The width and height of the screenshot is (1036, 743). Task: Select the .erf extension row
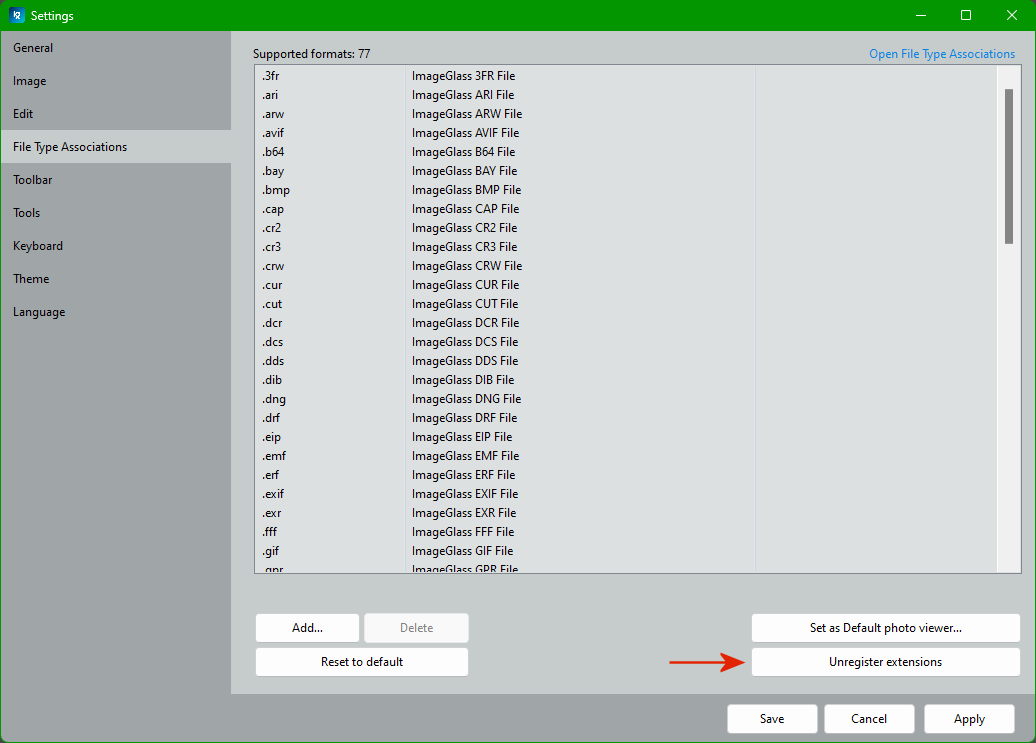coord(625,476)
